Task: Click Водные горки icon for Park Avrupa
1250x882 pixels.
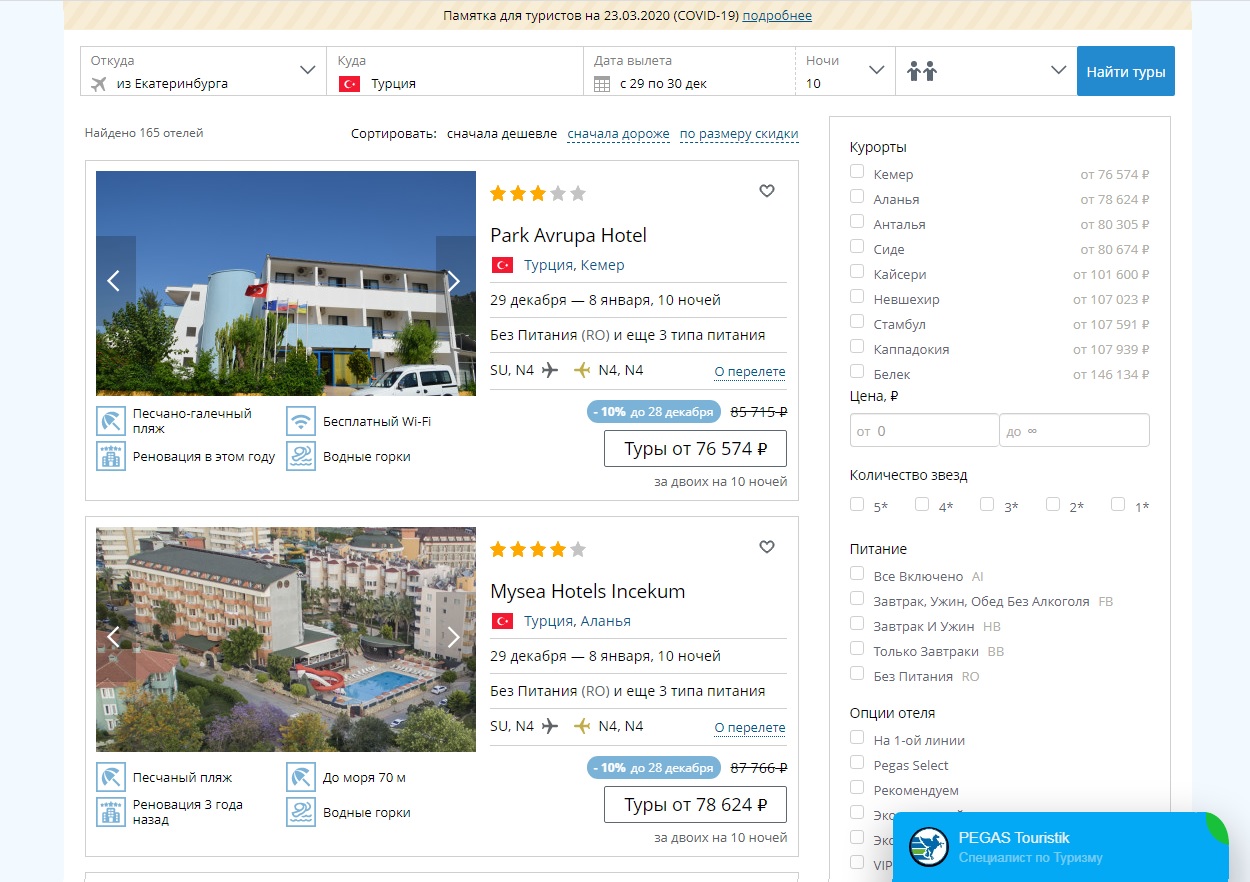Action: 301,456
